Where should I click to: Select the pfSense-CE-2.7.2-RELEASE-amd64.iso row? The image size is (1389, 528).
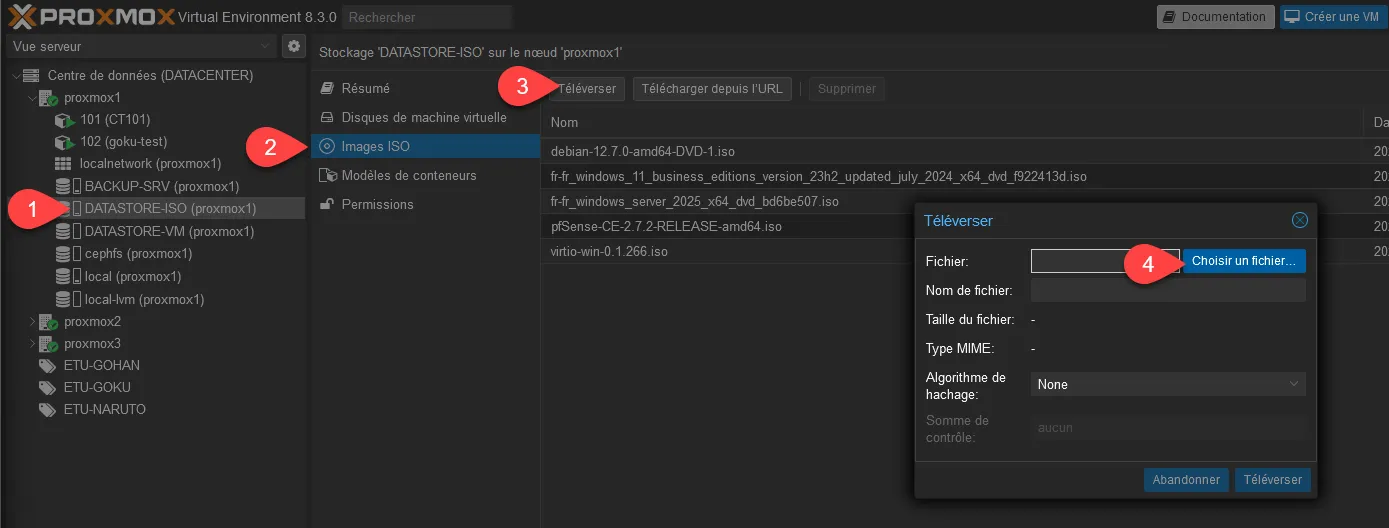pos(666,227)
